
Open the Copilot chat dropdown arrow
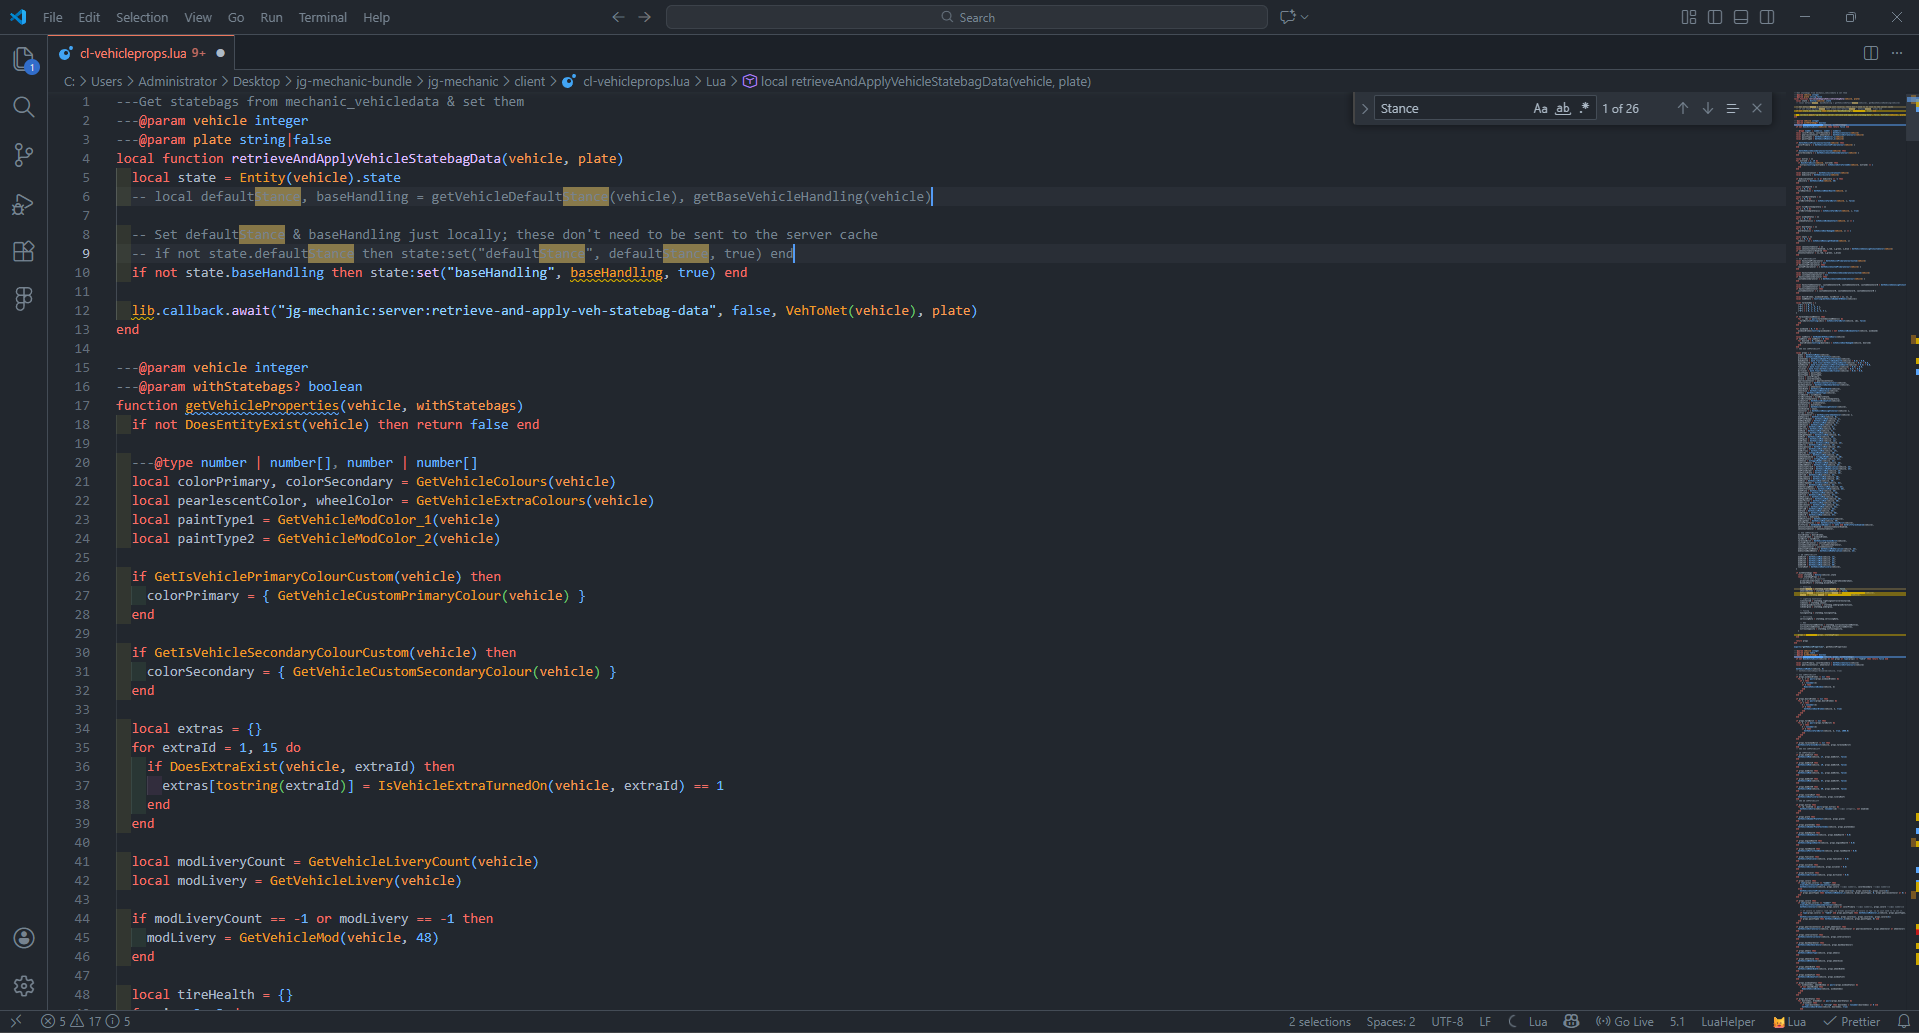click(x=1305, y=17)
